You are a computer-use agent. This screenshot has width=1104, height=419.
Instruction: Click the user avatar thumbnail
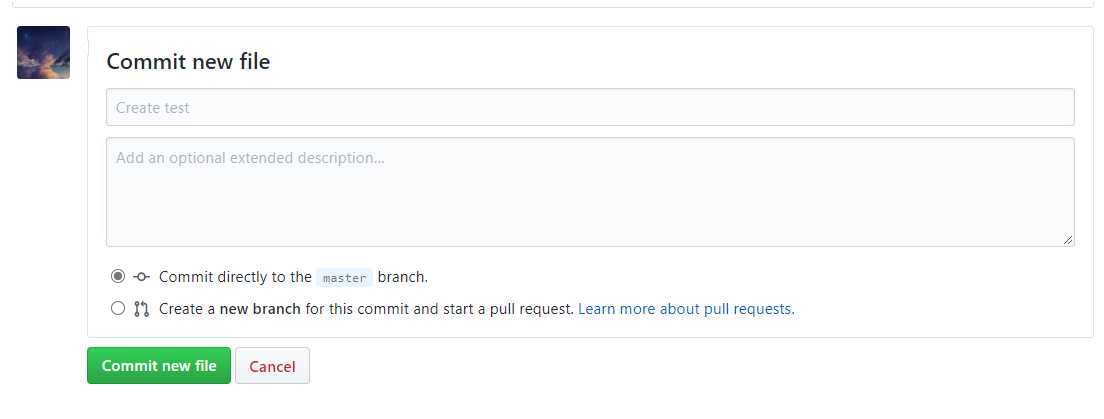44,53
